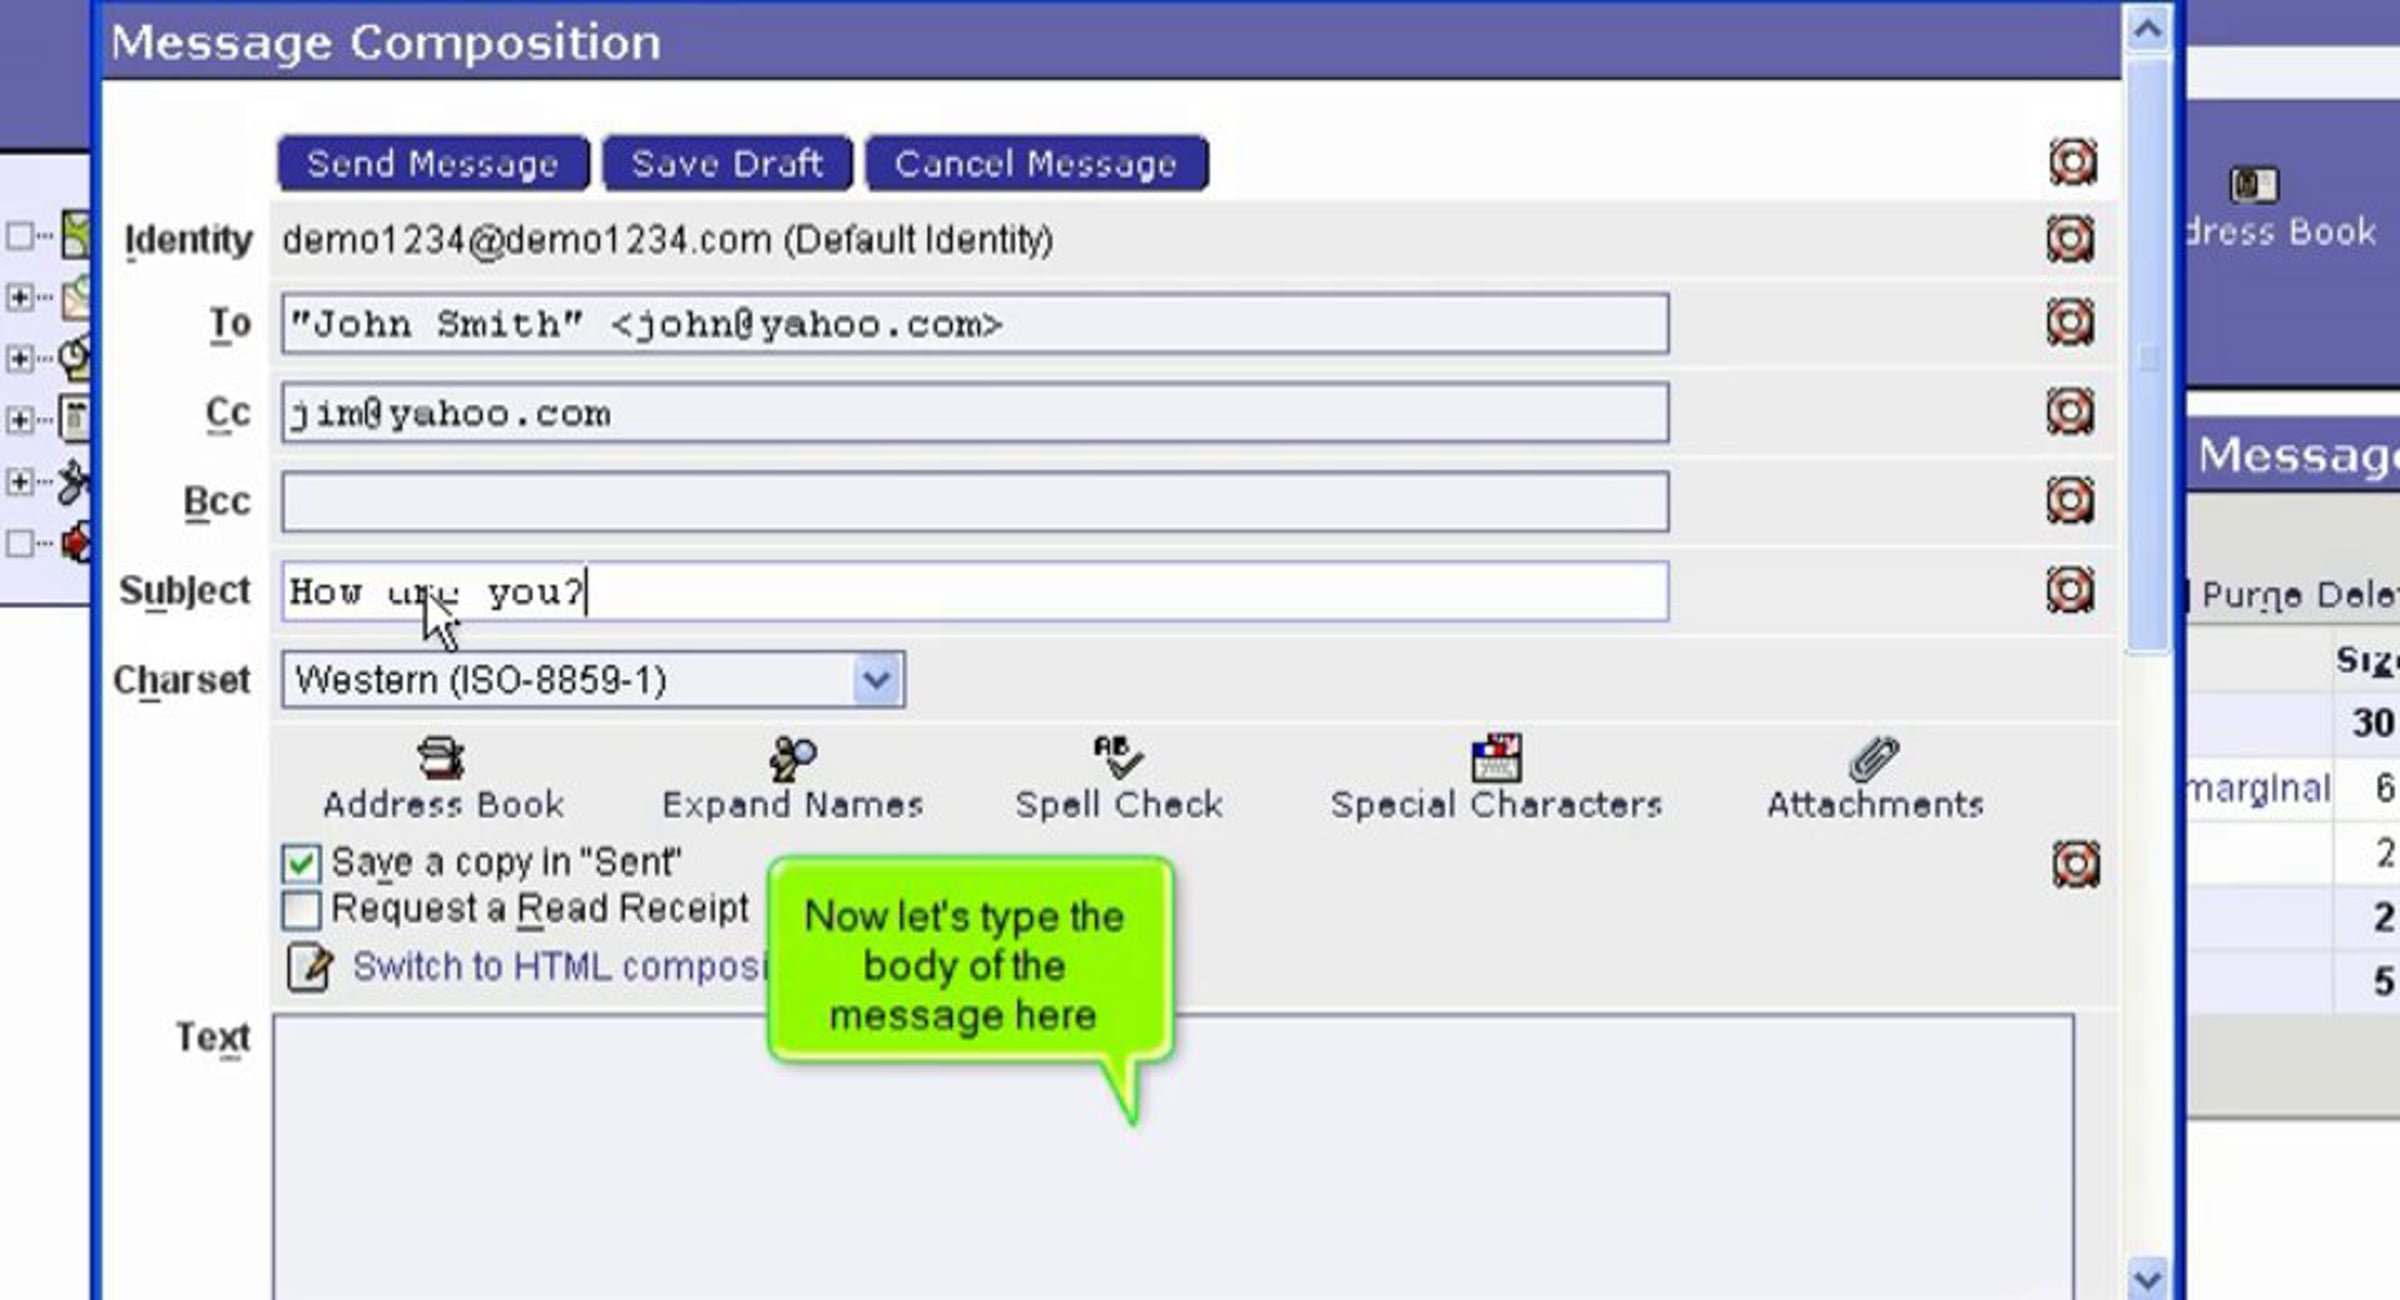Click the help lifebuoy next to To field
This screenshot has width=2400, height=1300.
(2069, 323)
